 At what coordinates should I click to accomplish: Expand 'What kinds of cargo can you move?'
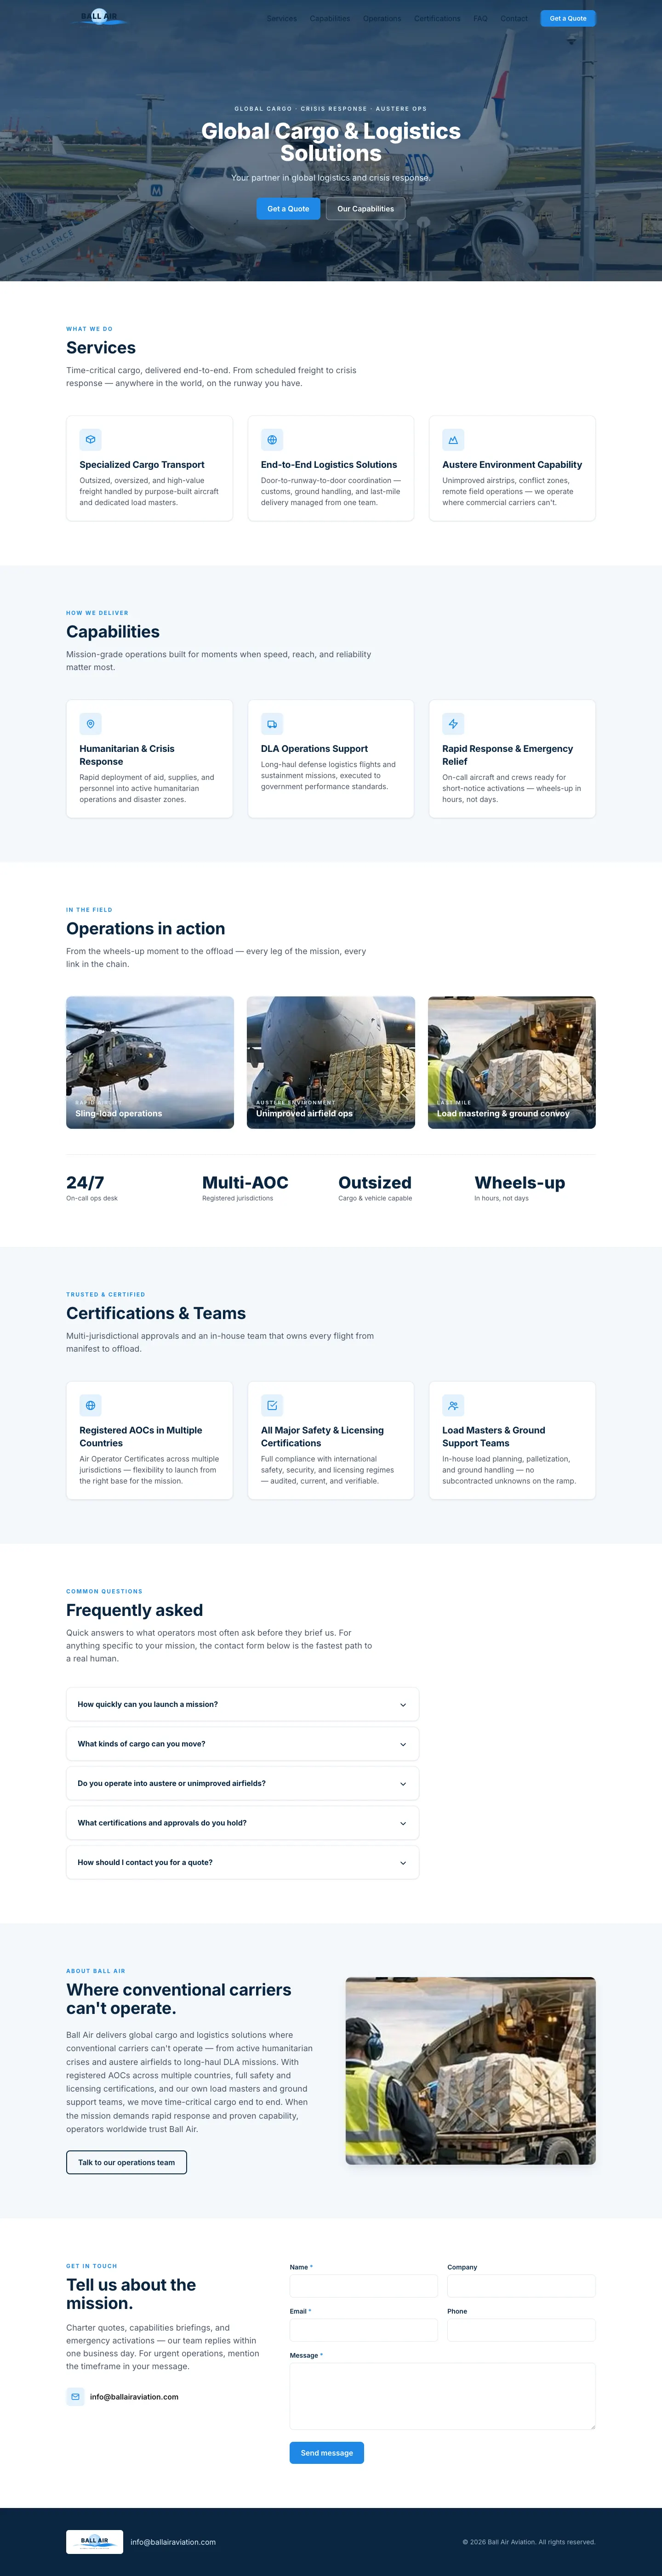pyautogui.click(x=242, y=1744)
